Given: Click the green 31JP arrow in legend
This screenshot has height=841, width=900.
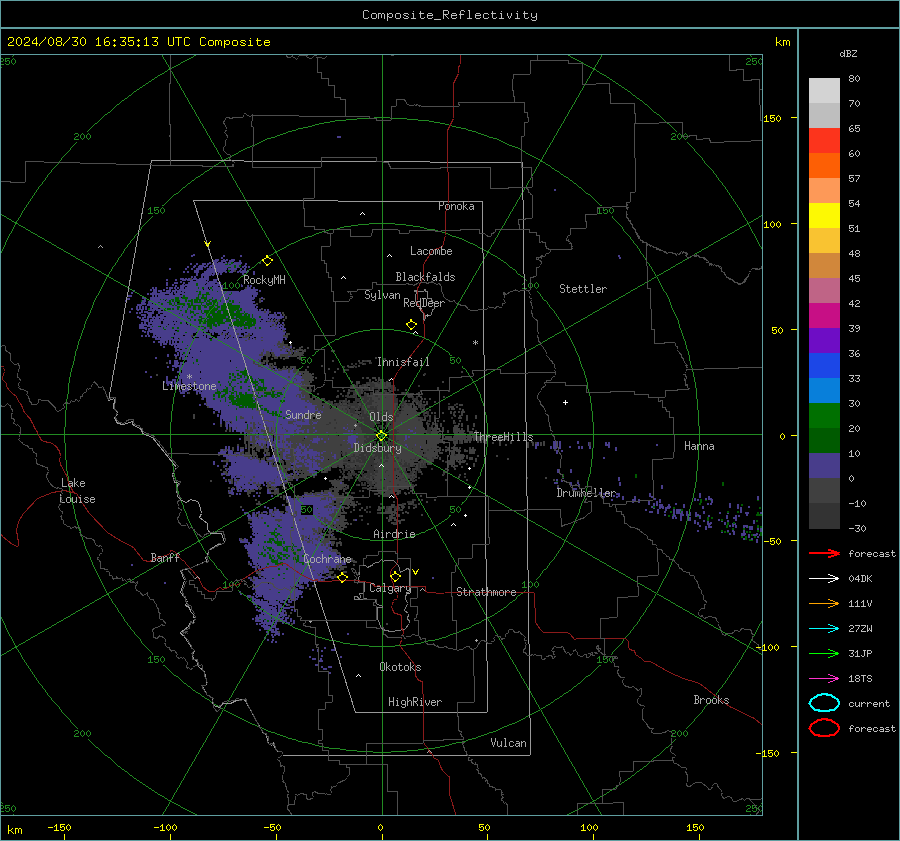Looking at the screenshot, I should tap(824, 653).
